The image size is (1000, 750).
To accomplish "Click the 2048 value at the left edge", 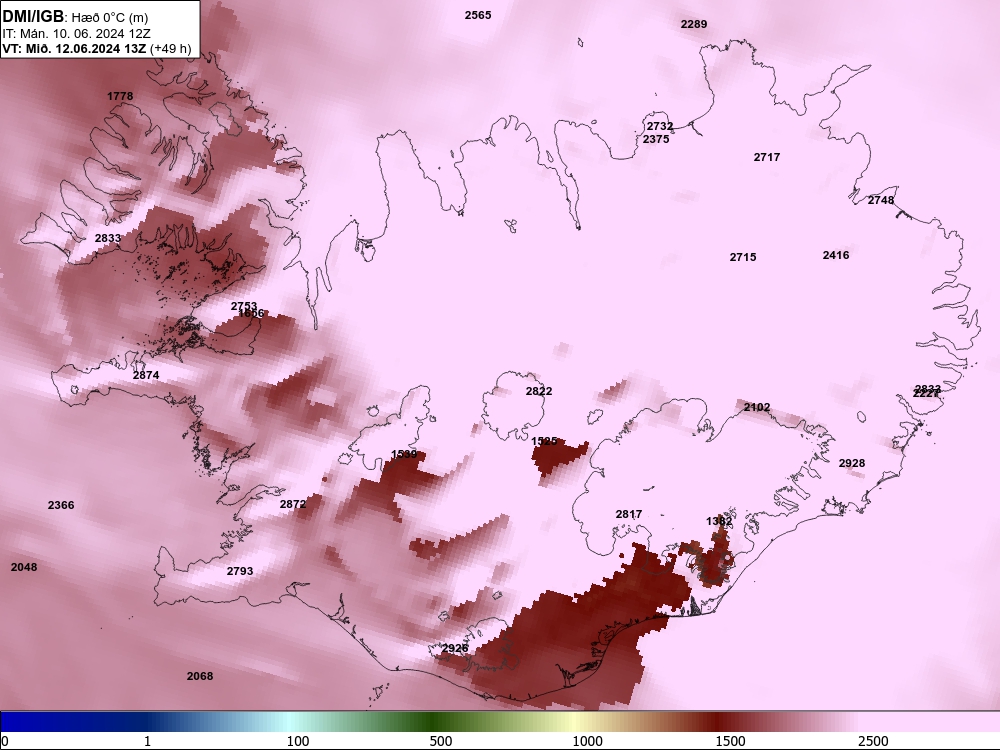I will click(24, 567).
